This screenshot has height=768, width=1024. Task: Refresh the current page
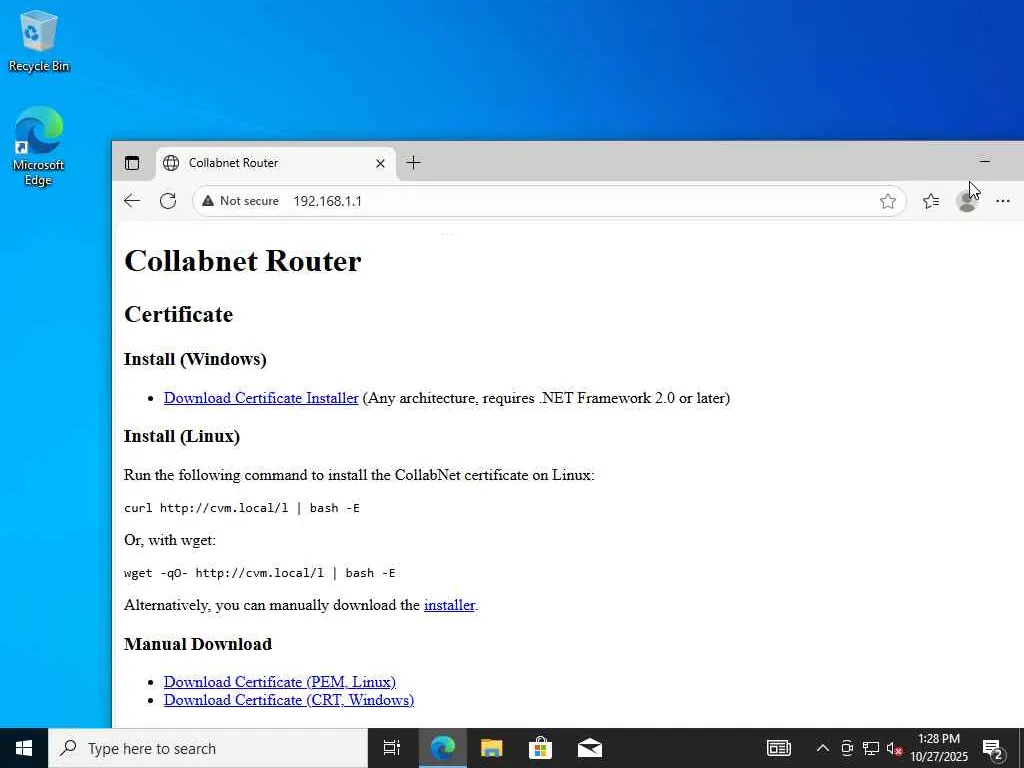168,201
